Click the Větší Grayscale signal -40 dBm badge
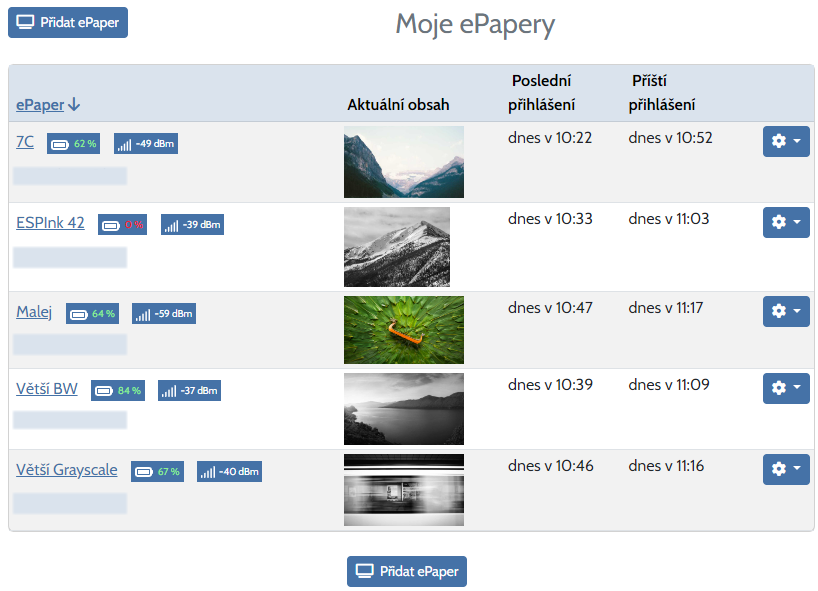This screenshot has width=818, height=591. 230,472
